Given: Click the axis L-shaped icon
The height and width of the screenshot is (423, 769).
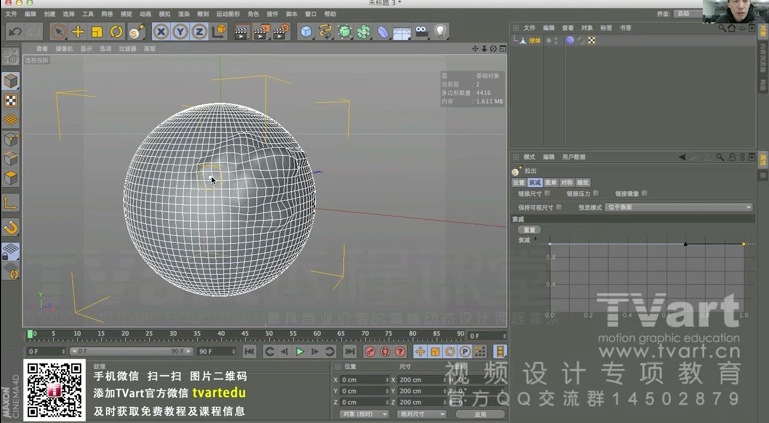Looking at the screenshot, I should [11, 203].
